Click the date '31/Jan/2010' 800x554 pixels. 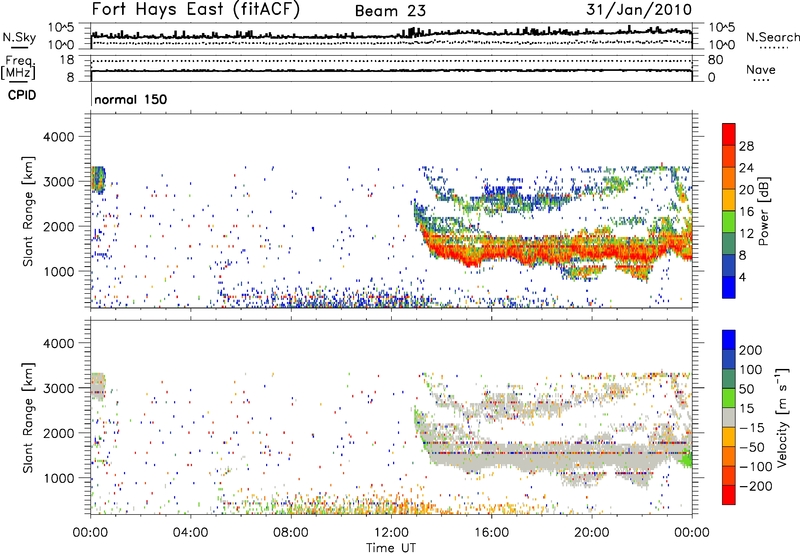(639, 10)
